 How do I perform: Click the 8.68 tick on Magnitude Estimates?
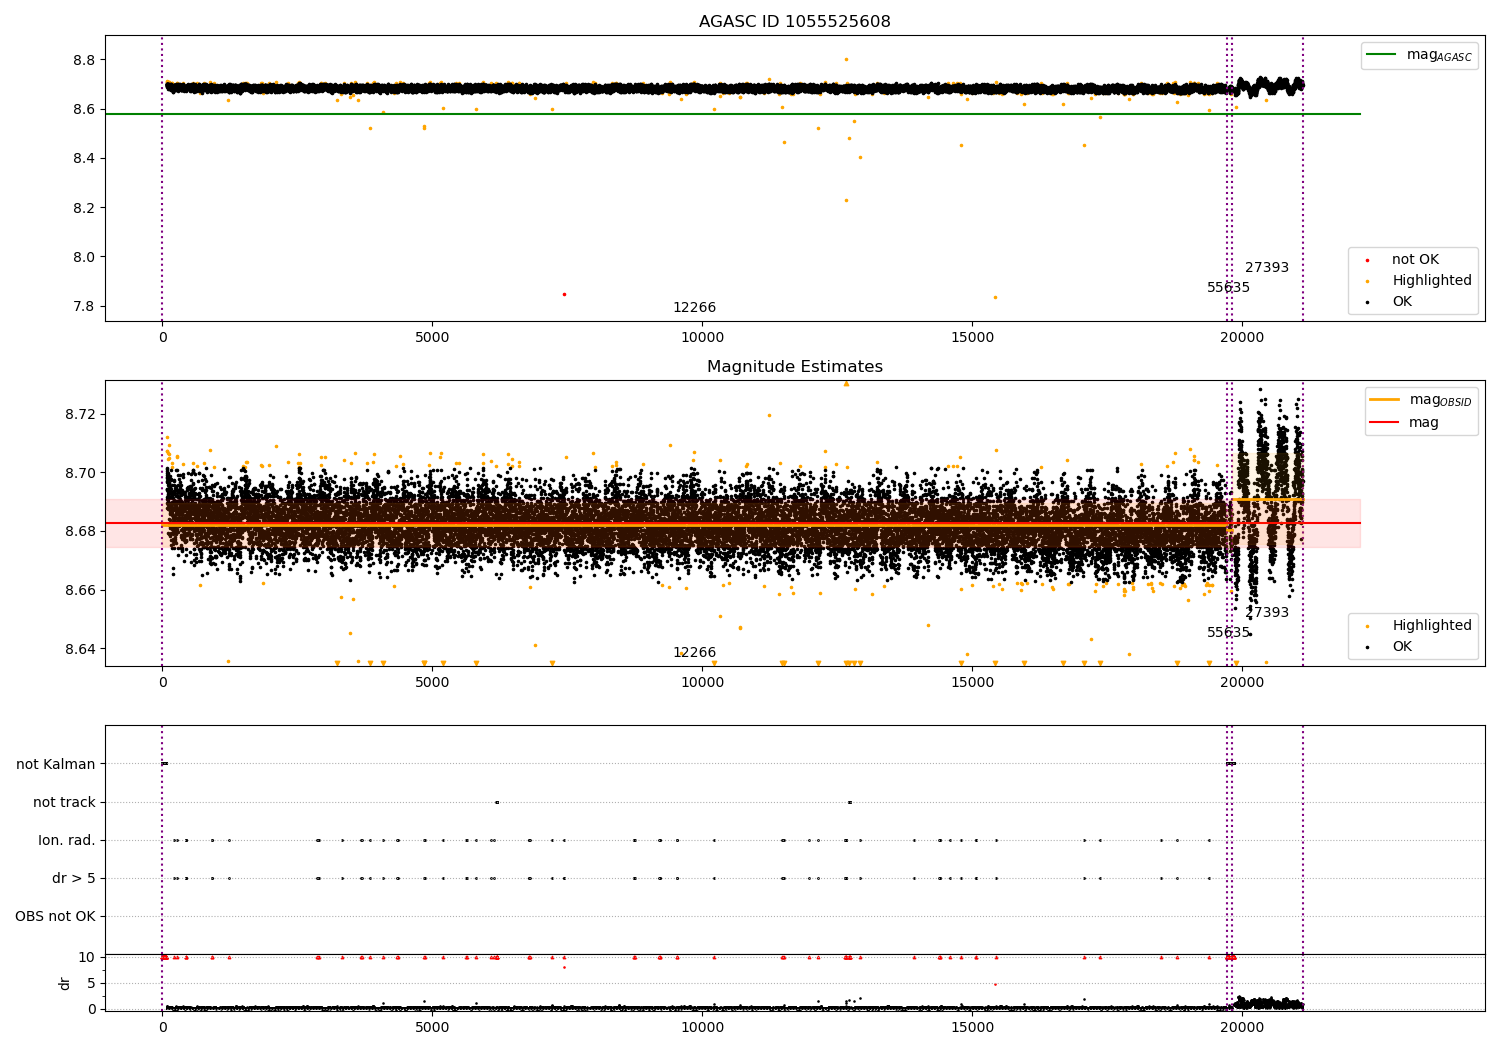(x=78, y=531)
